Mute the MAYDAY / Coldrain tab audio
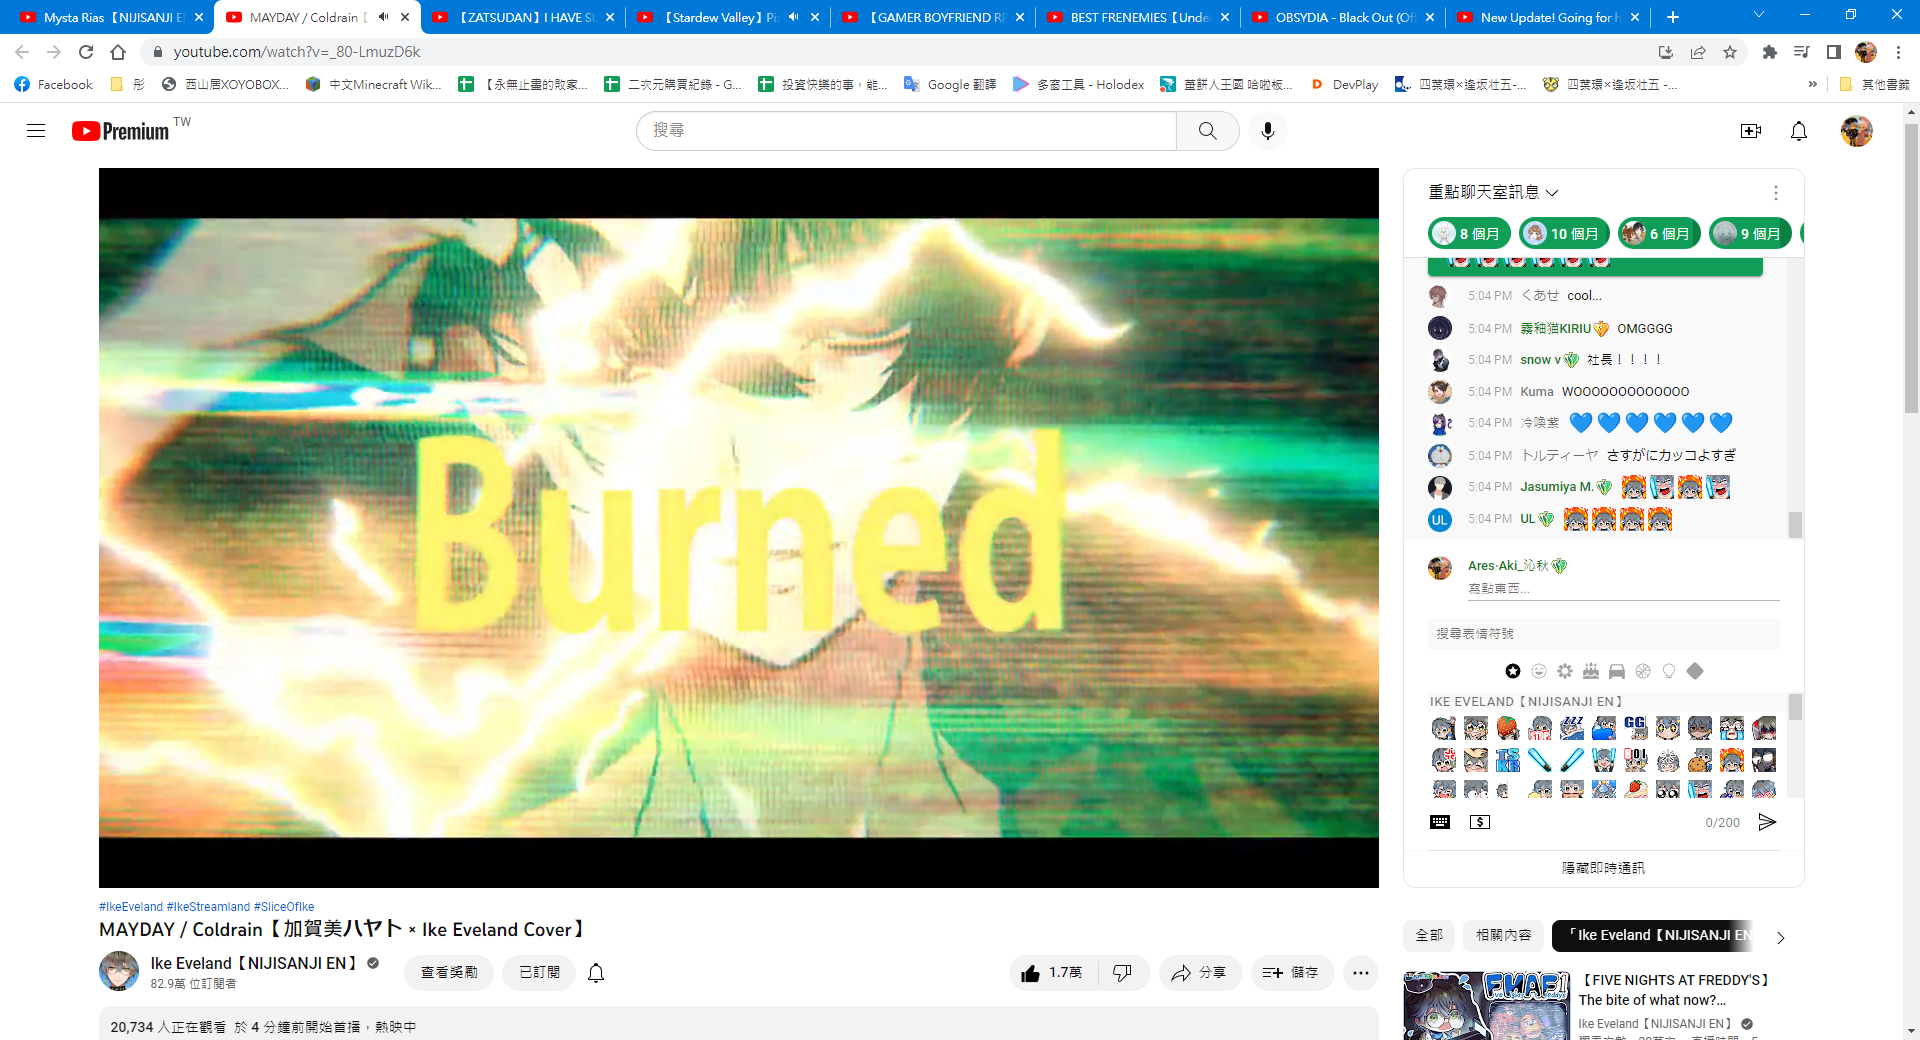 click(x=383, y=17)
